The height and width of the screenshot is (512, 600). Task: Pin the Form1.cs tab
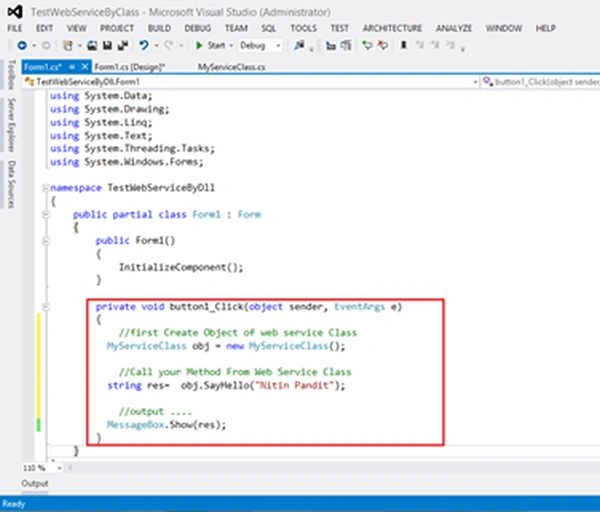72,67
